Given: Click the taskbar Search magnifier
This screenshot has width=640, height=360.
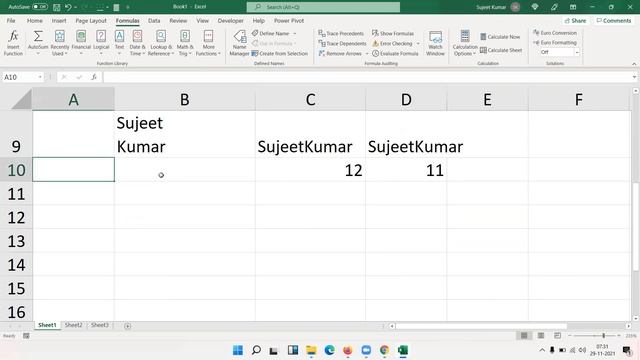Looking at the screenshot, I should click(256, 350).
